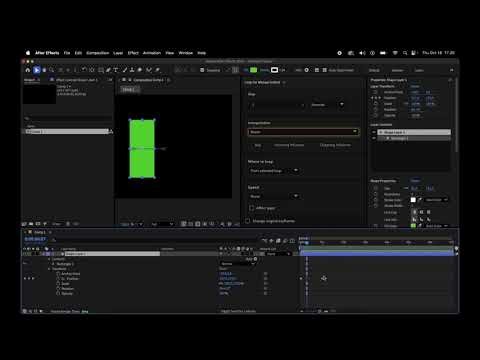Viewport: 480px width, 360px height.
Task: Select the Rectangle shape tool
Action: 101,70
